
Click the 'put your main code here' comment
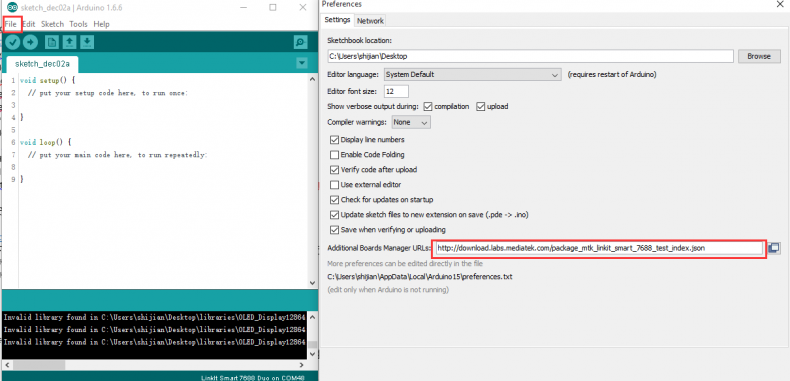click(117, 155)
